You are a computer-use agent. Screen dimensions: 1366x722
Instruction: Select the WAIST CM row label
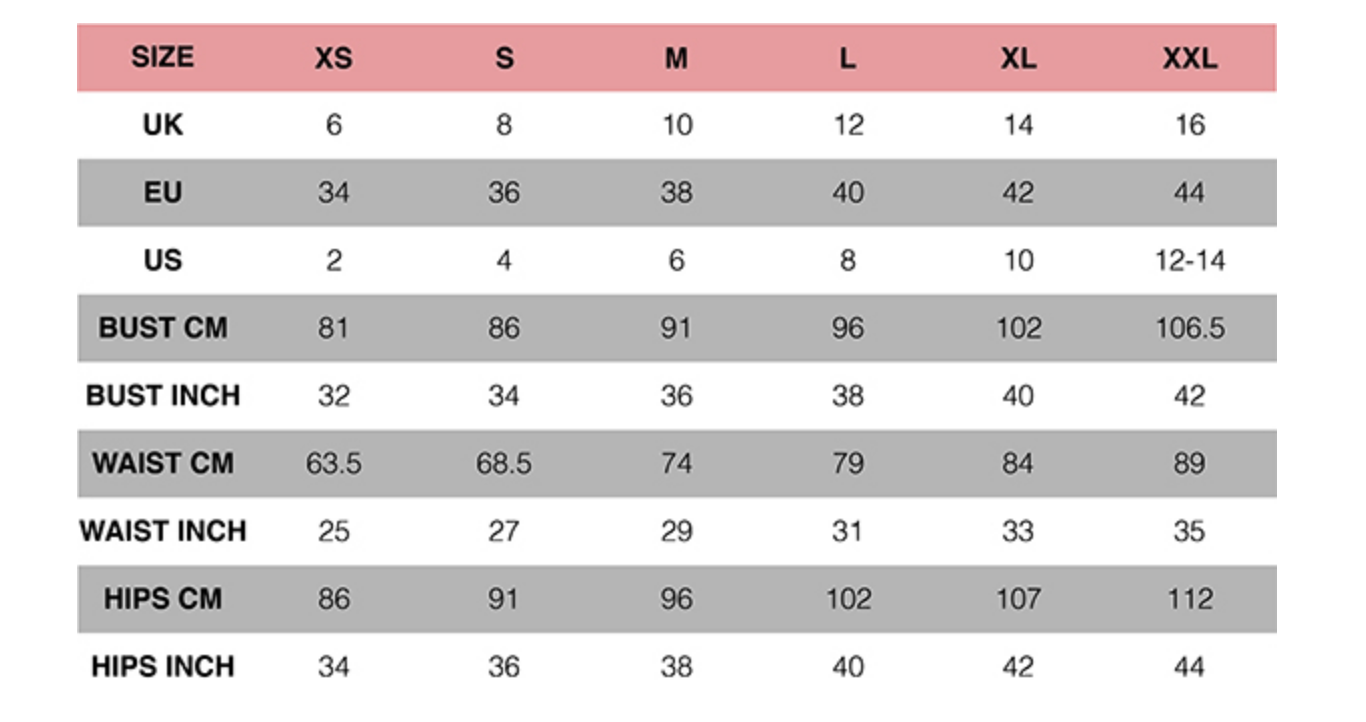pyautogui.click(x=162, y=464)
